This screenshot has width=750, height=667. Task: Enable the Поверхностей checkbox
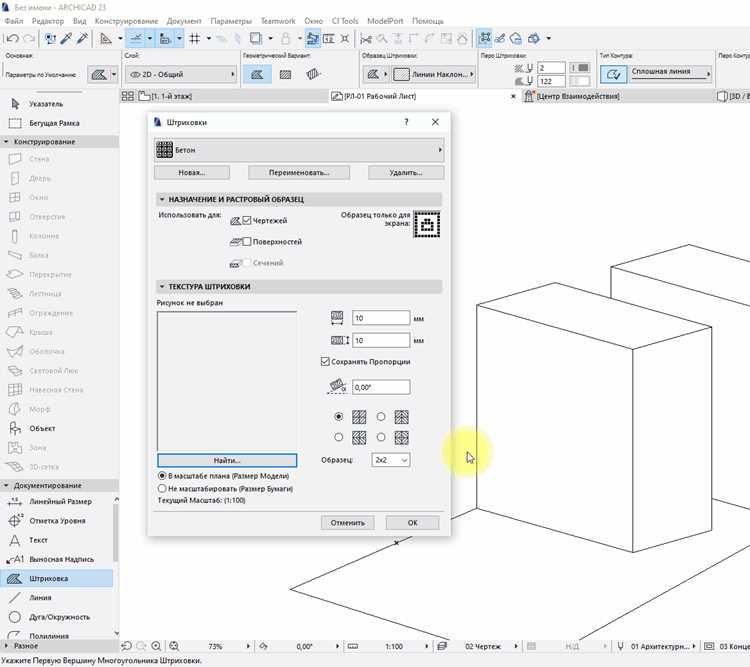247,242
